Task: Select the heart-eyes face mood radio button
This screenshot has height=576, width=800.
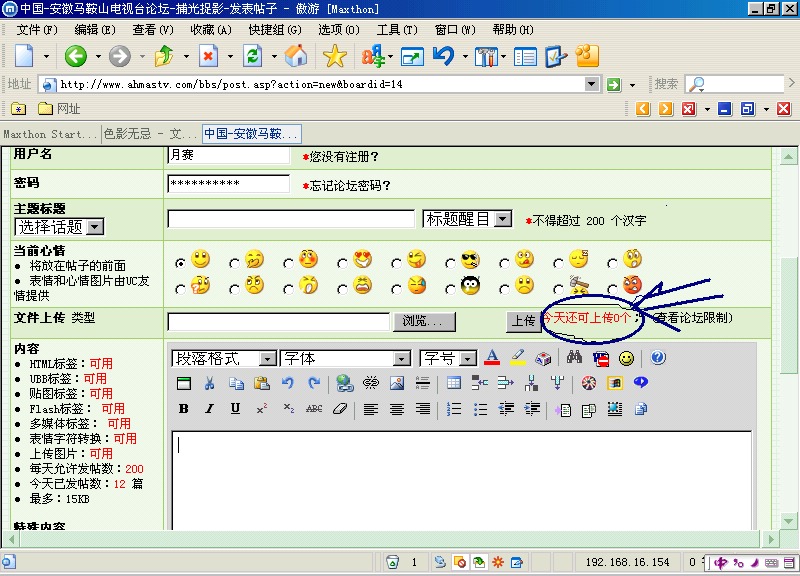Action: coord(343,263)
